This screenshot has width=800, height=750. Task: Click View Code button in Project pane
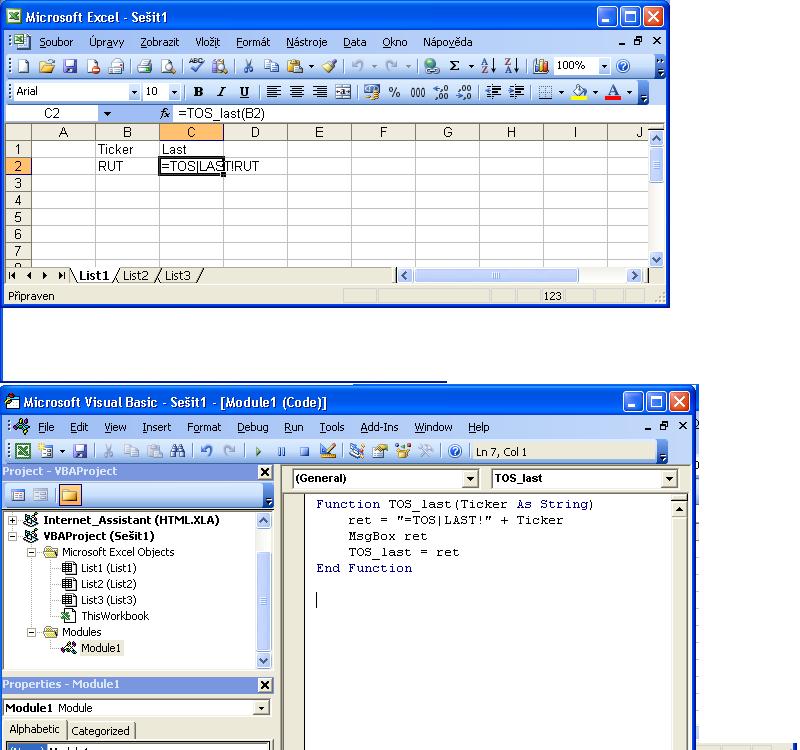pos(18,494)
